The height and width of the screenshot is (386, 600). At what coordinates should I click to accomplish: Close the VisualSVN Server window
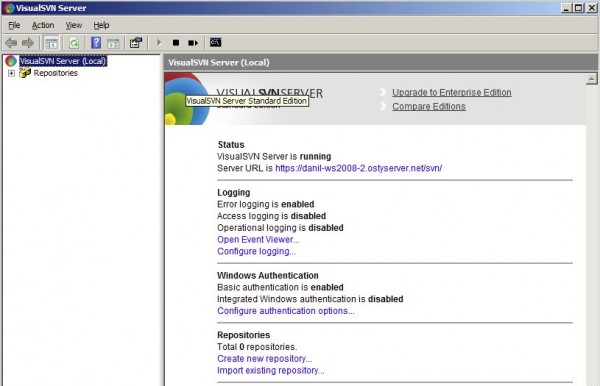tap(592, 8)
